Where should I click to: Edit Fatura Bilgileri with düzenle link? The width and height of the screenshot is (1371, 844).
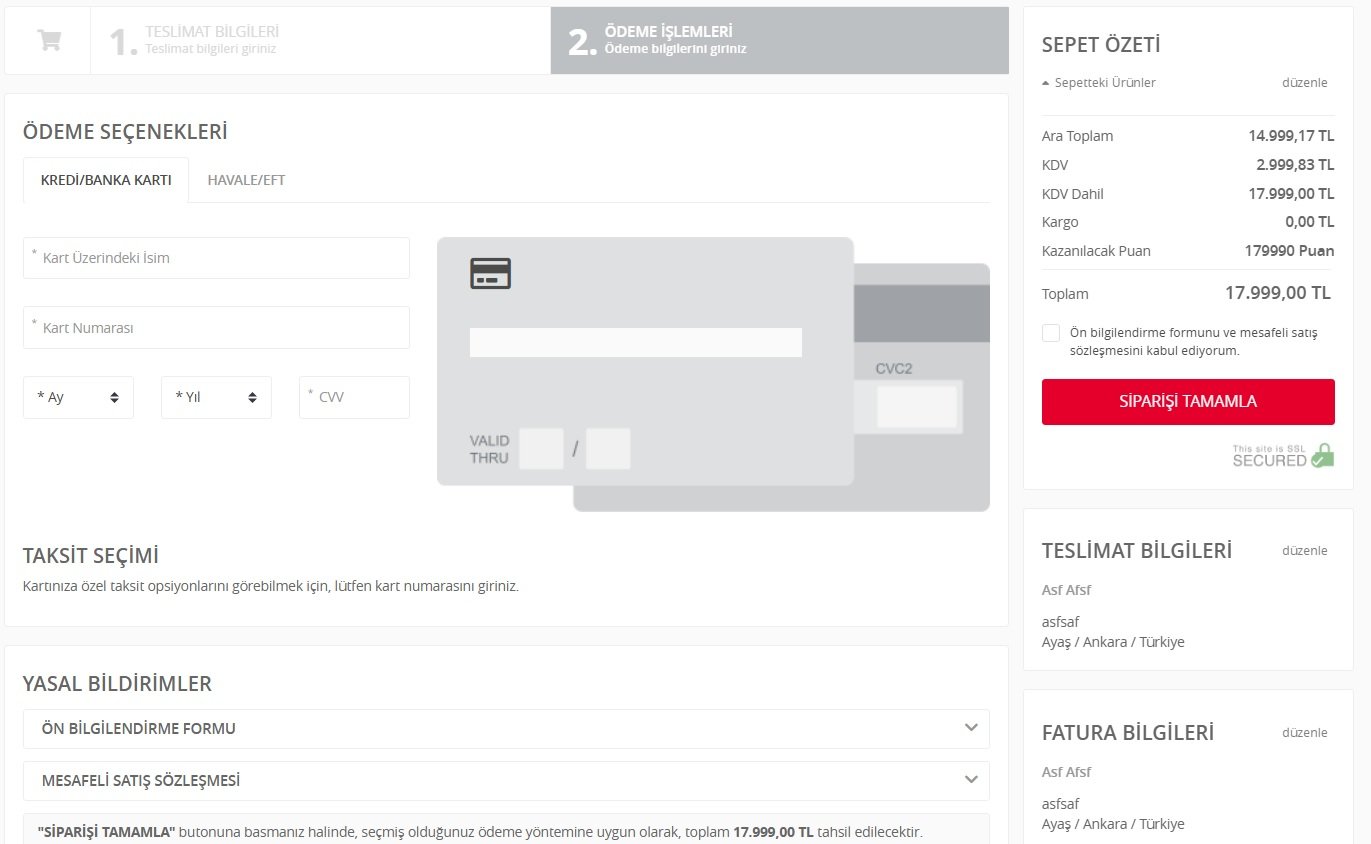coord(1304,733)
